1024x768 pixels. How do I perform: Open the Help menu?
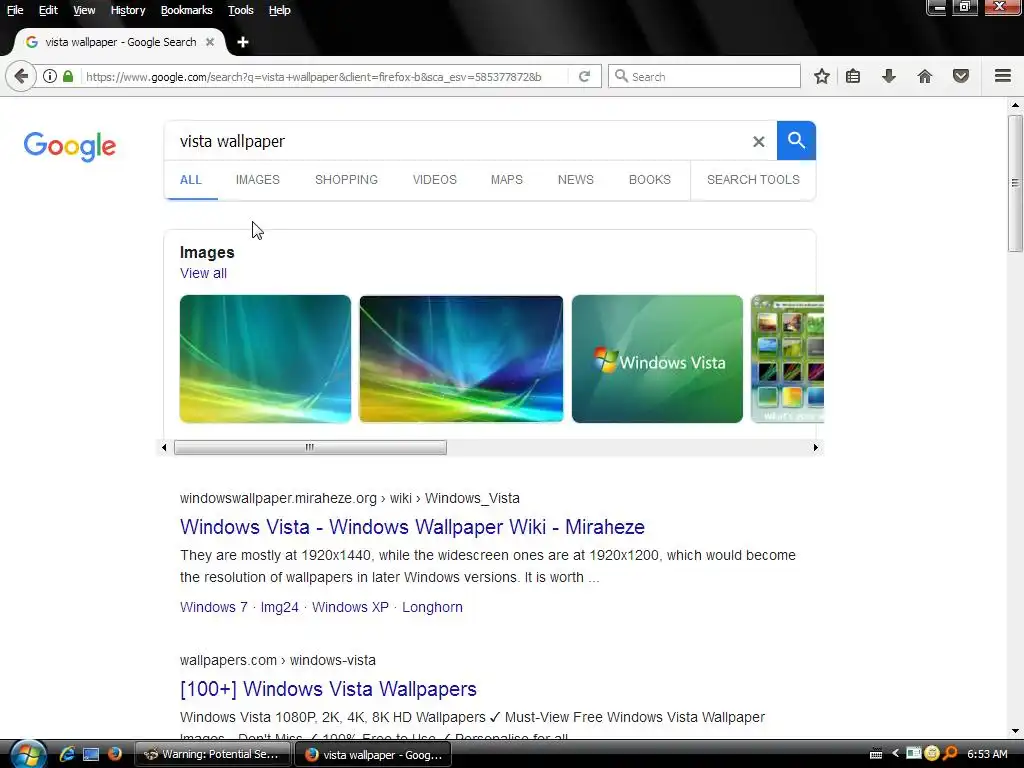click(280, 10)
